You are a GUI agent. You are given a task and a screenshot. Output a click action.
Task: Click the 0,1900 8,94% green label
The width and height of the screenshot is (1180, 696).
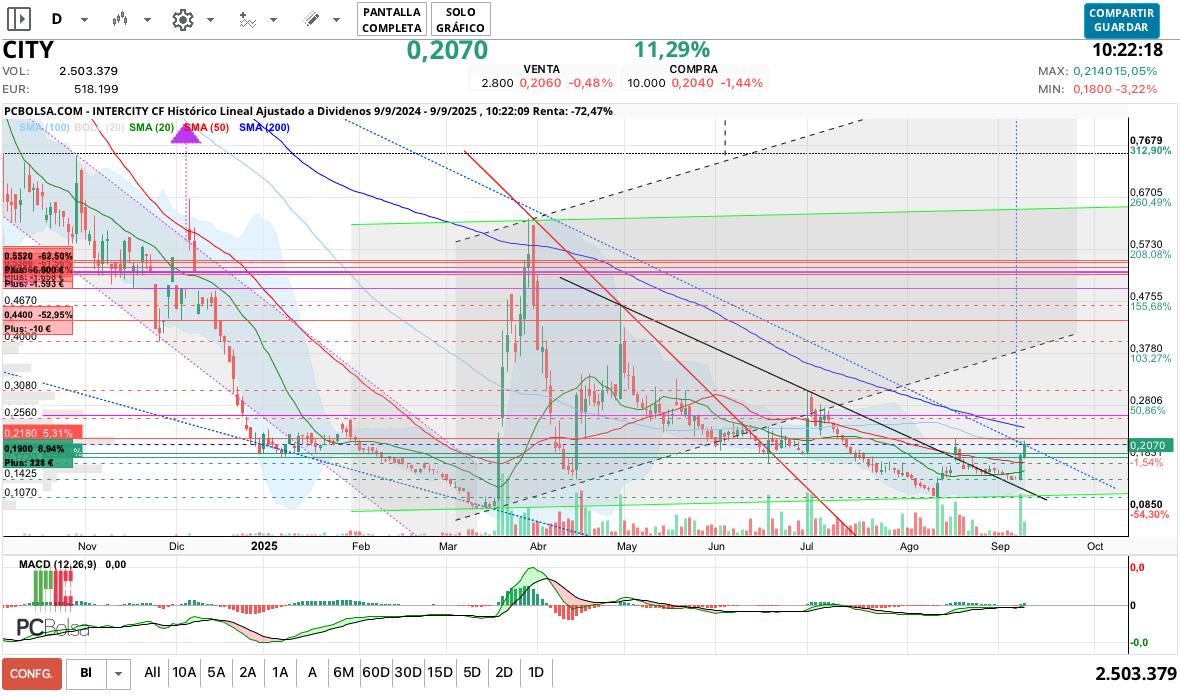[38, 448]
